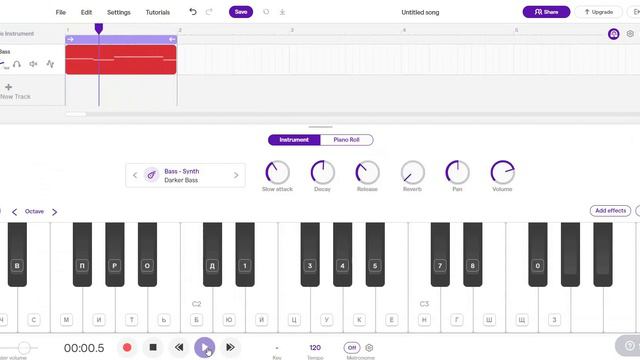Image resolution: width=640 pixels, height=360 pixels.
Task: Click the Share button
Action: [546, 12]
